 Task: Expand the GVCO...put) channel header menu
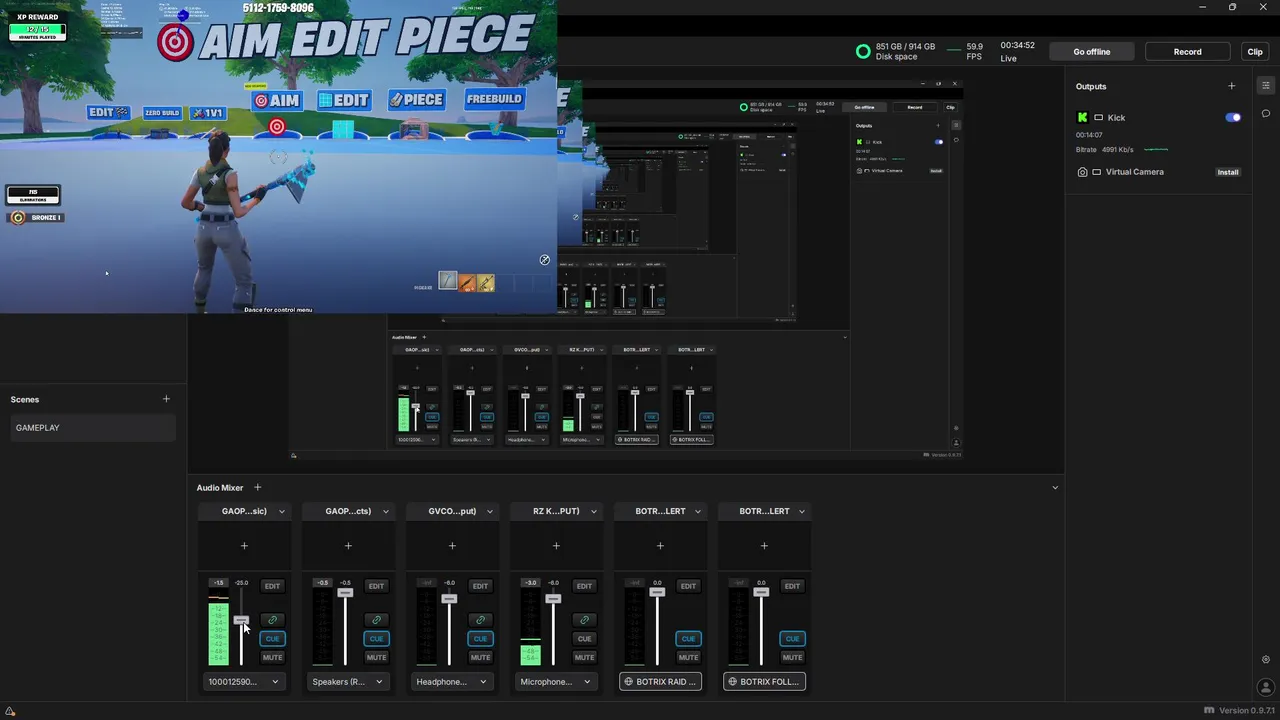pos(489,511)
